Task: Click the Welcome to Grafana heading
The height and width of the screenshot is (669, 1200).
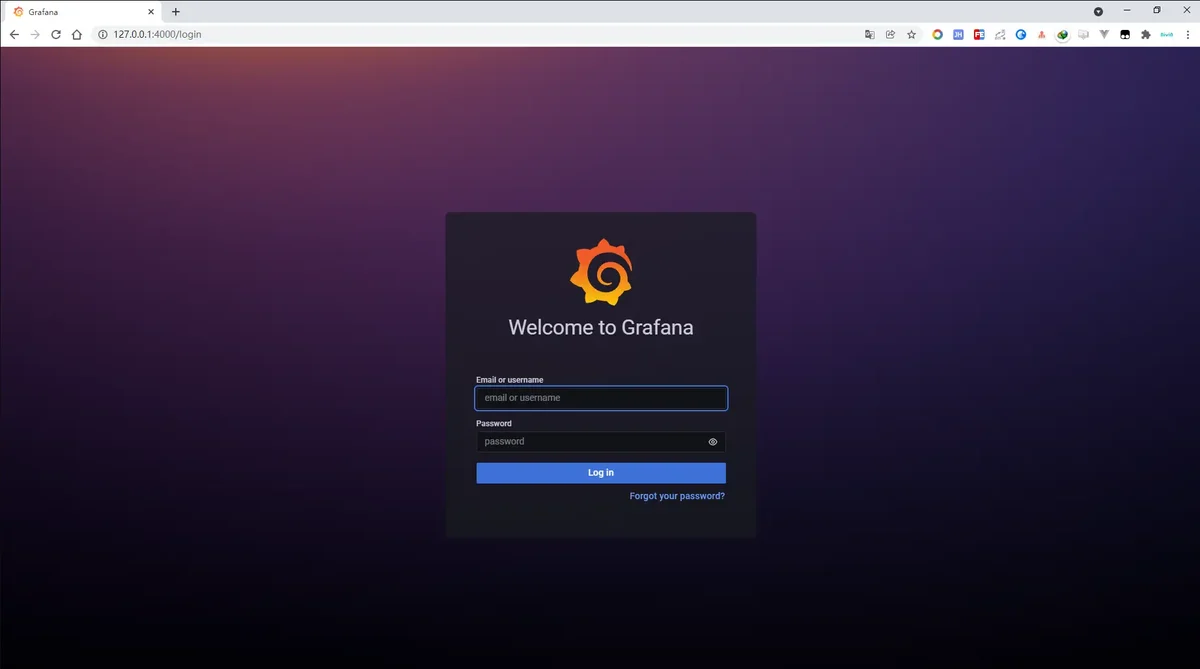Action: point(601,327)
